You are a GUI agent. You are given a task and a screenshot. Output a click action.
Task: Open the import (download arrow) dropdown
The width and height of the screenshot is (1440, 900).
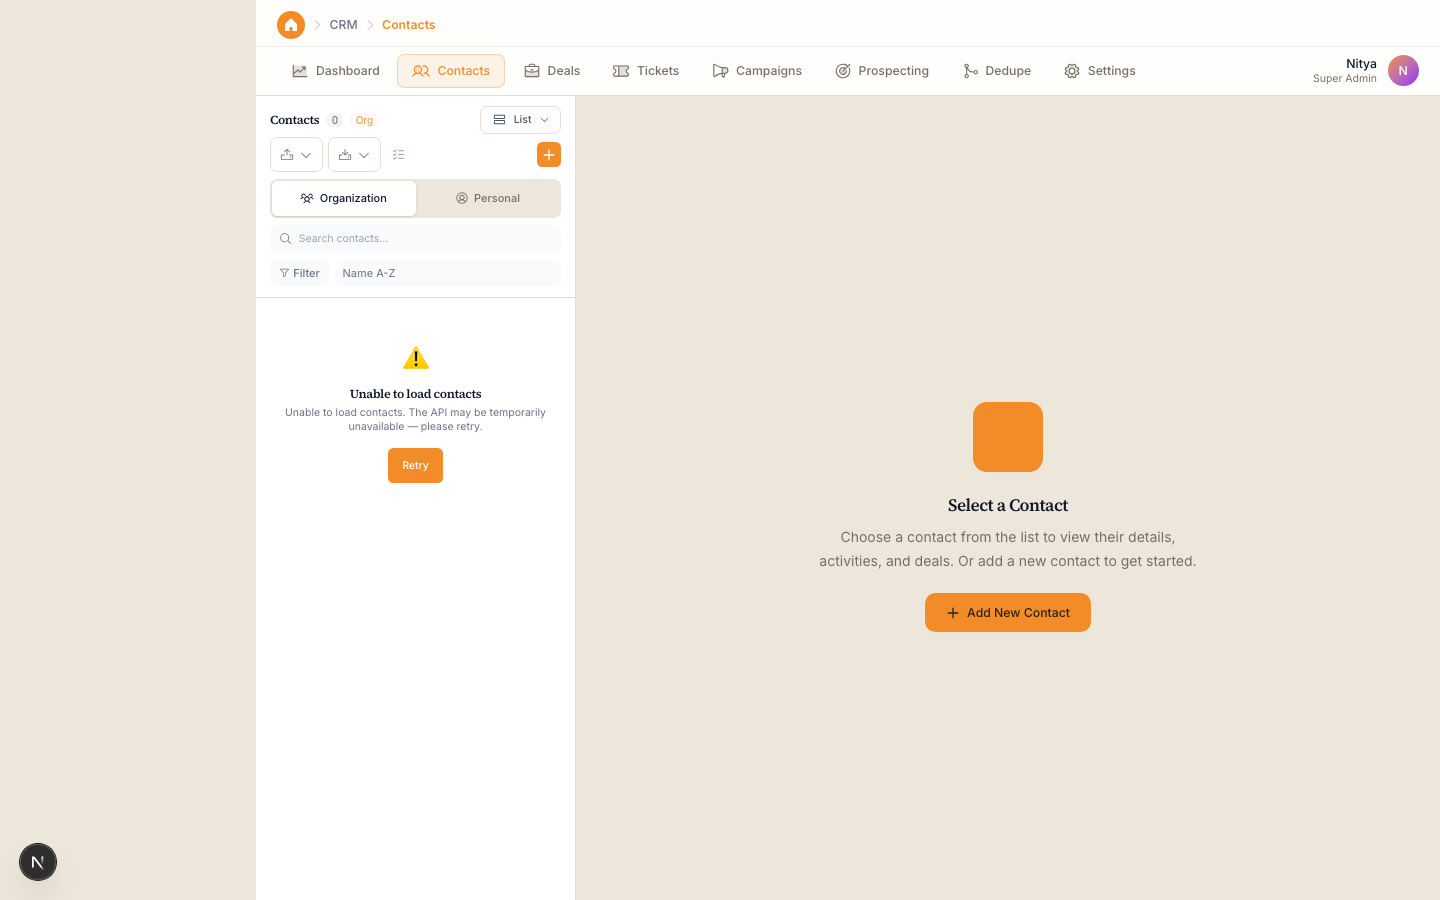pyautogui.click(x=354, y=155)
